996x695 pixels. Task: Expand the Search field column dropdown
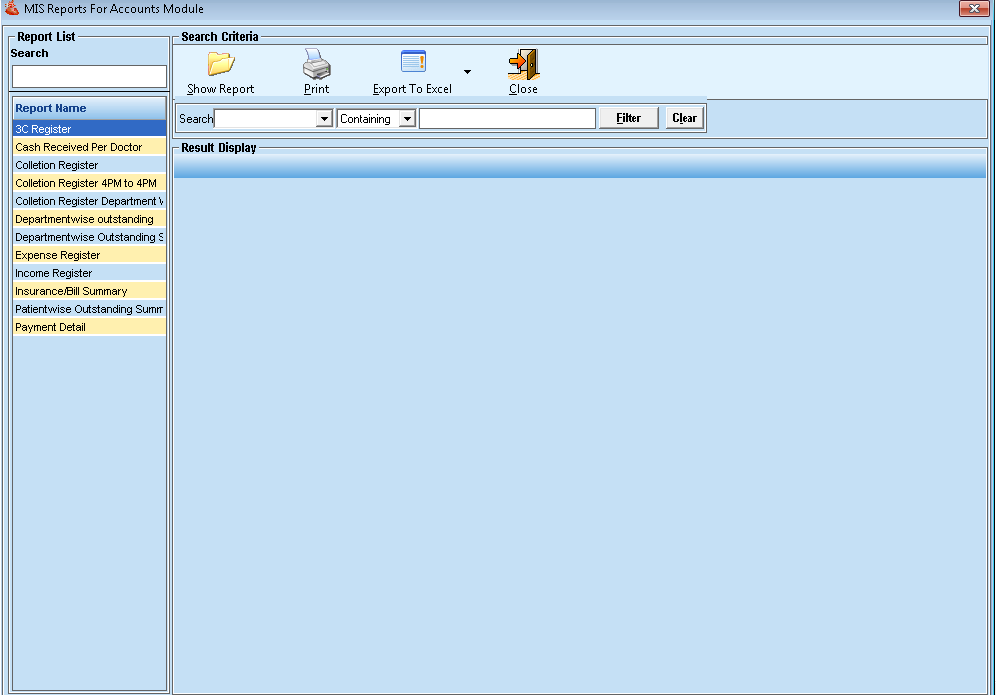[324, 119]
